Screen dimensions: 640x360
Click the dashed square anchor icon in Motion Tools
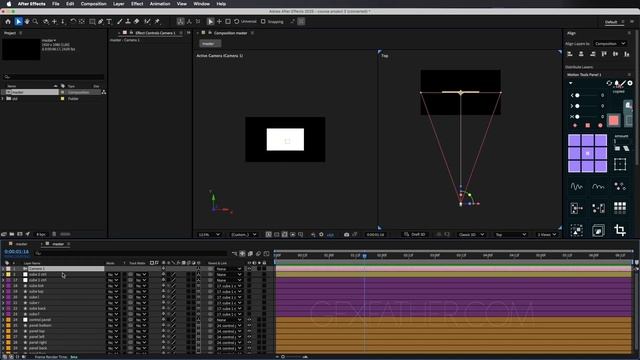[620, 164]
